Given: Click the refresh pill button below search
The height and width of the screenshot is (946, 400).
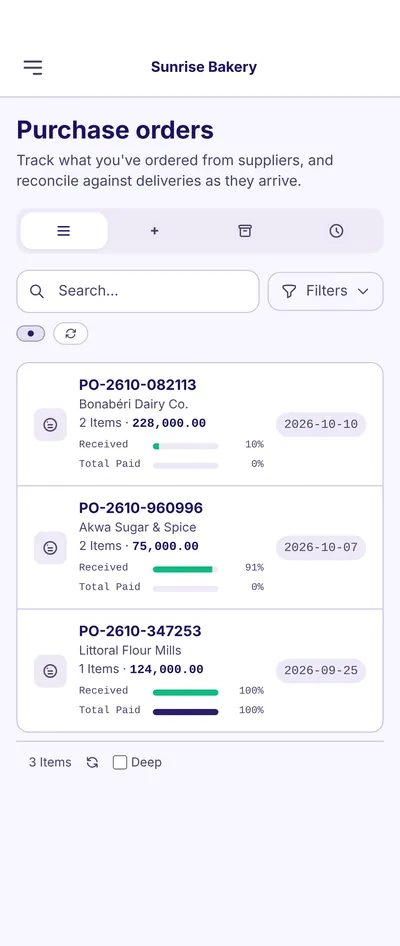Looking at the screenshot, I should coord(71,334).
